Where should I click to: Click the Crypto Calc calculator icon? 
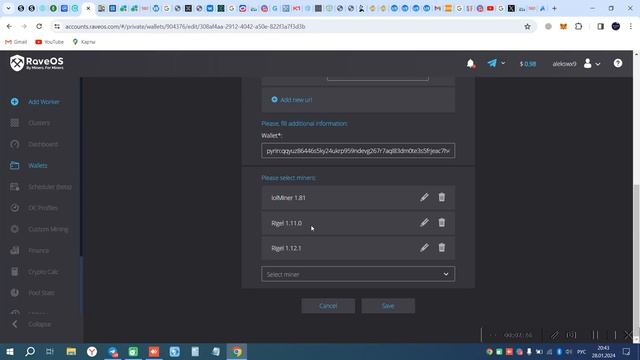[x=15, y=271]
